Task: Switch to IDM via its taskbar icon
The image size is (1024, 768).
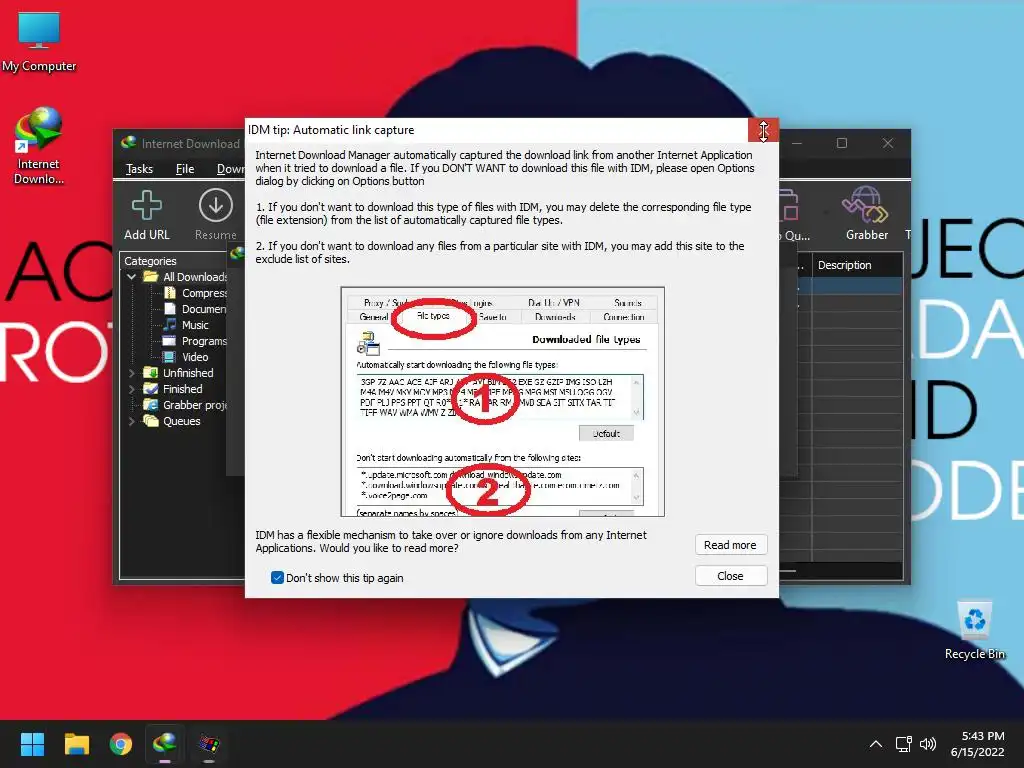Action: click(165, 744)
